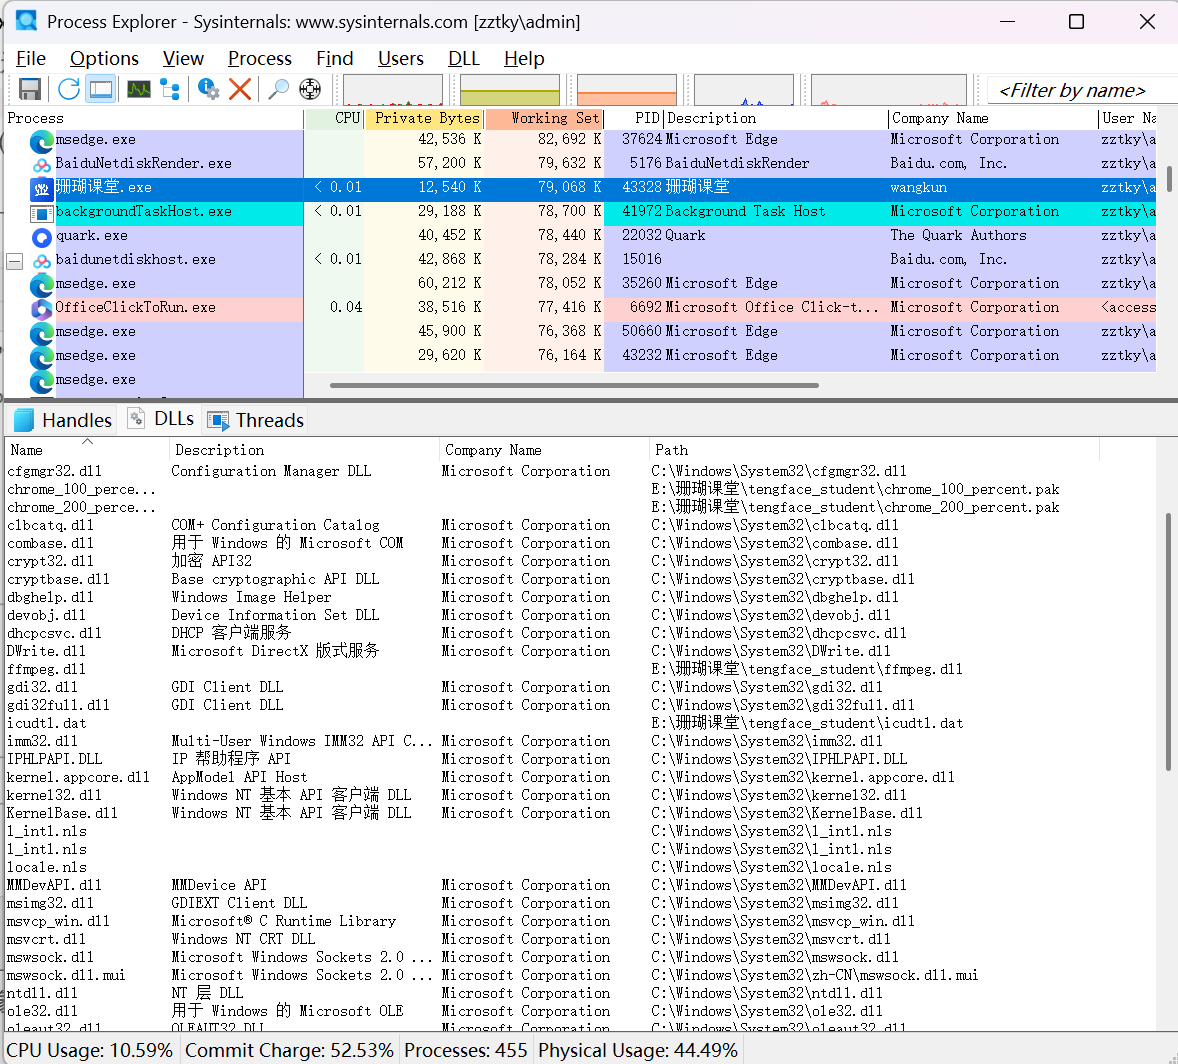The image size is (1178, 1064).
Task: Open the commit history mini graph
Action: coord(510,89)
